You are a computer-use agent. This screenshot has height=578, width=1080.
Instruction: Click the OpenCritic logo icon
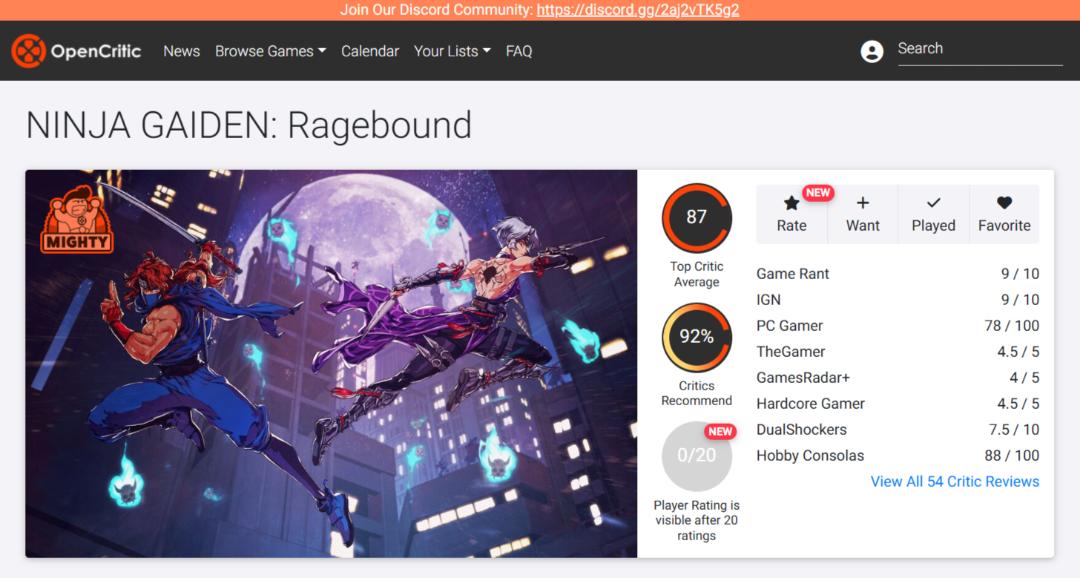pos(28,51)
